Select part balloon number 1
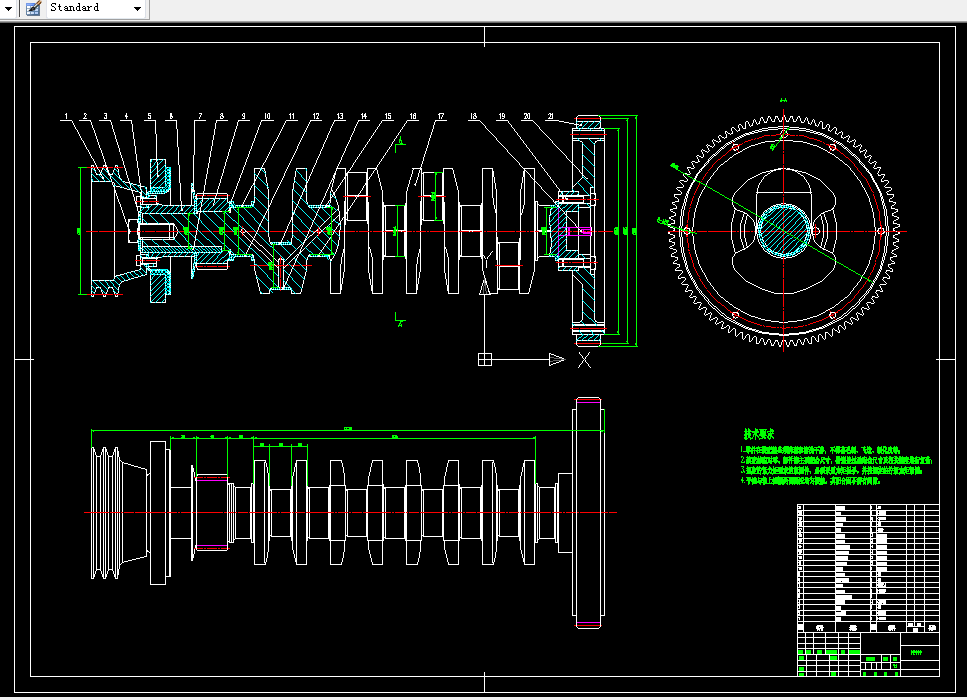Viewport: 967px width, 700px height. click(66, 117)
